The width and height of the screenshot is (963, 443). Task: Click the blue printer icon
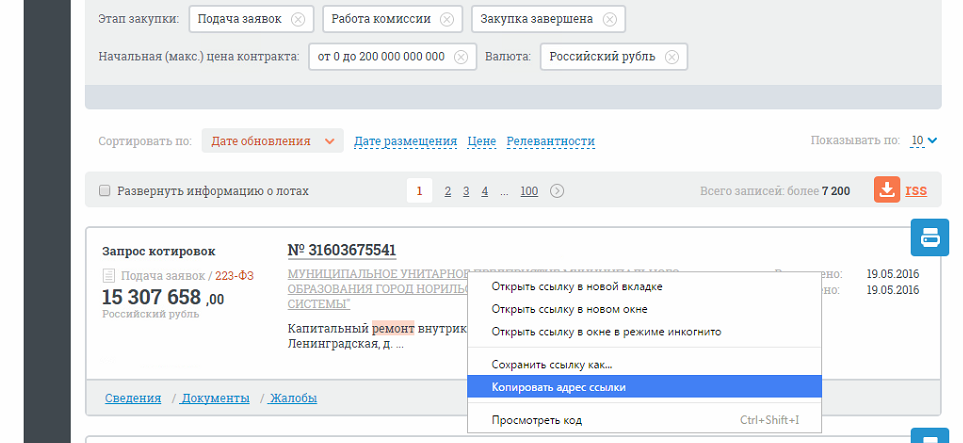[x=929, y=237]
